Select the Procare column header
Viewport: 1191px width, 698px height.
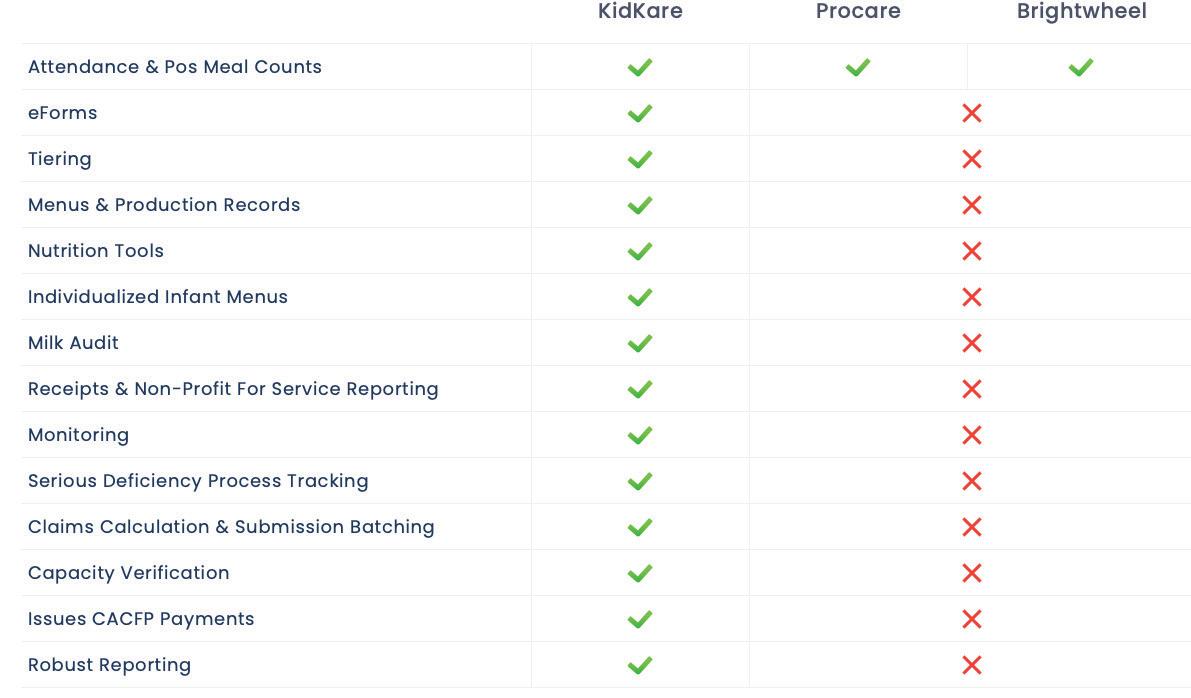click(x=858, y=12)
